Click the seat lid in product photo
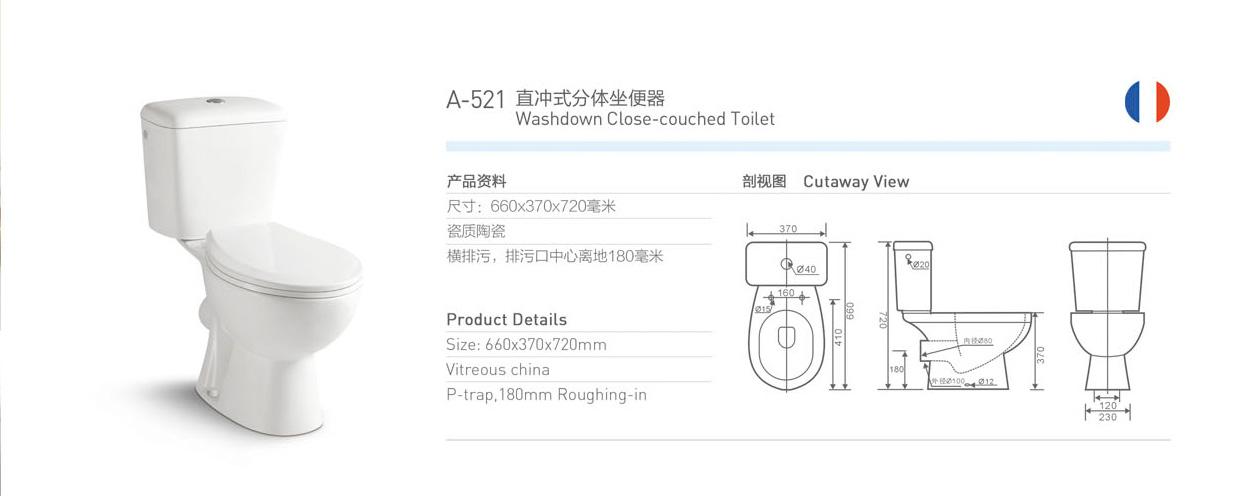This screenshot has width=1241, height=496. coord(284,257)
